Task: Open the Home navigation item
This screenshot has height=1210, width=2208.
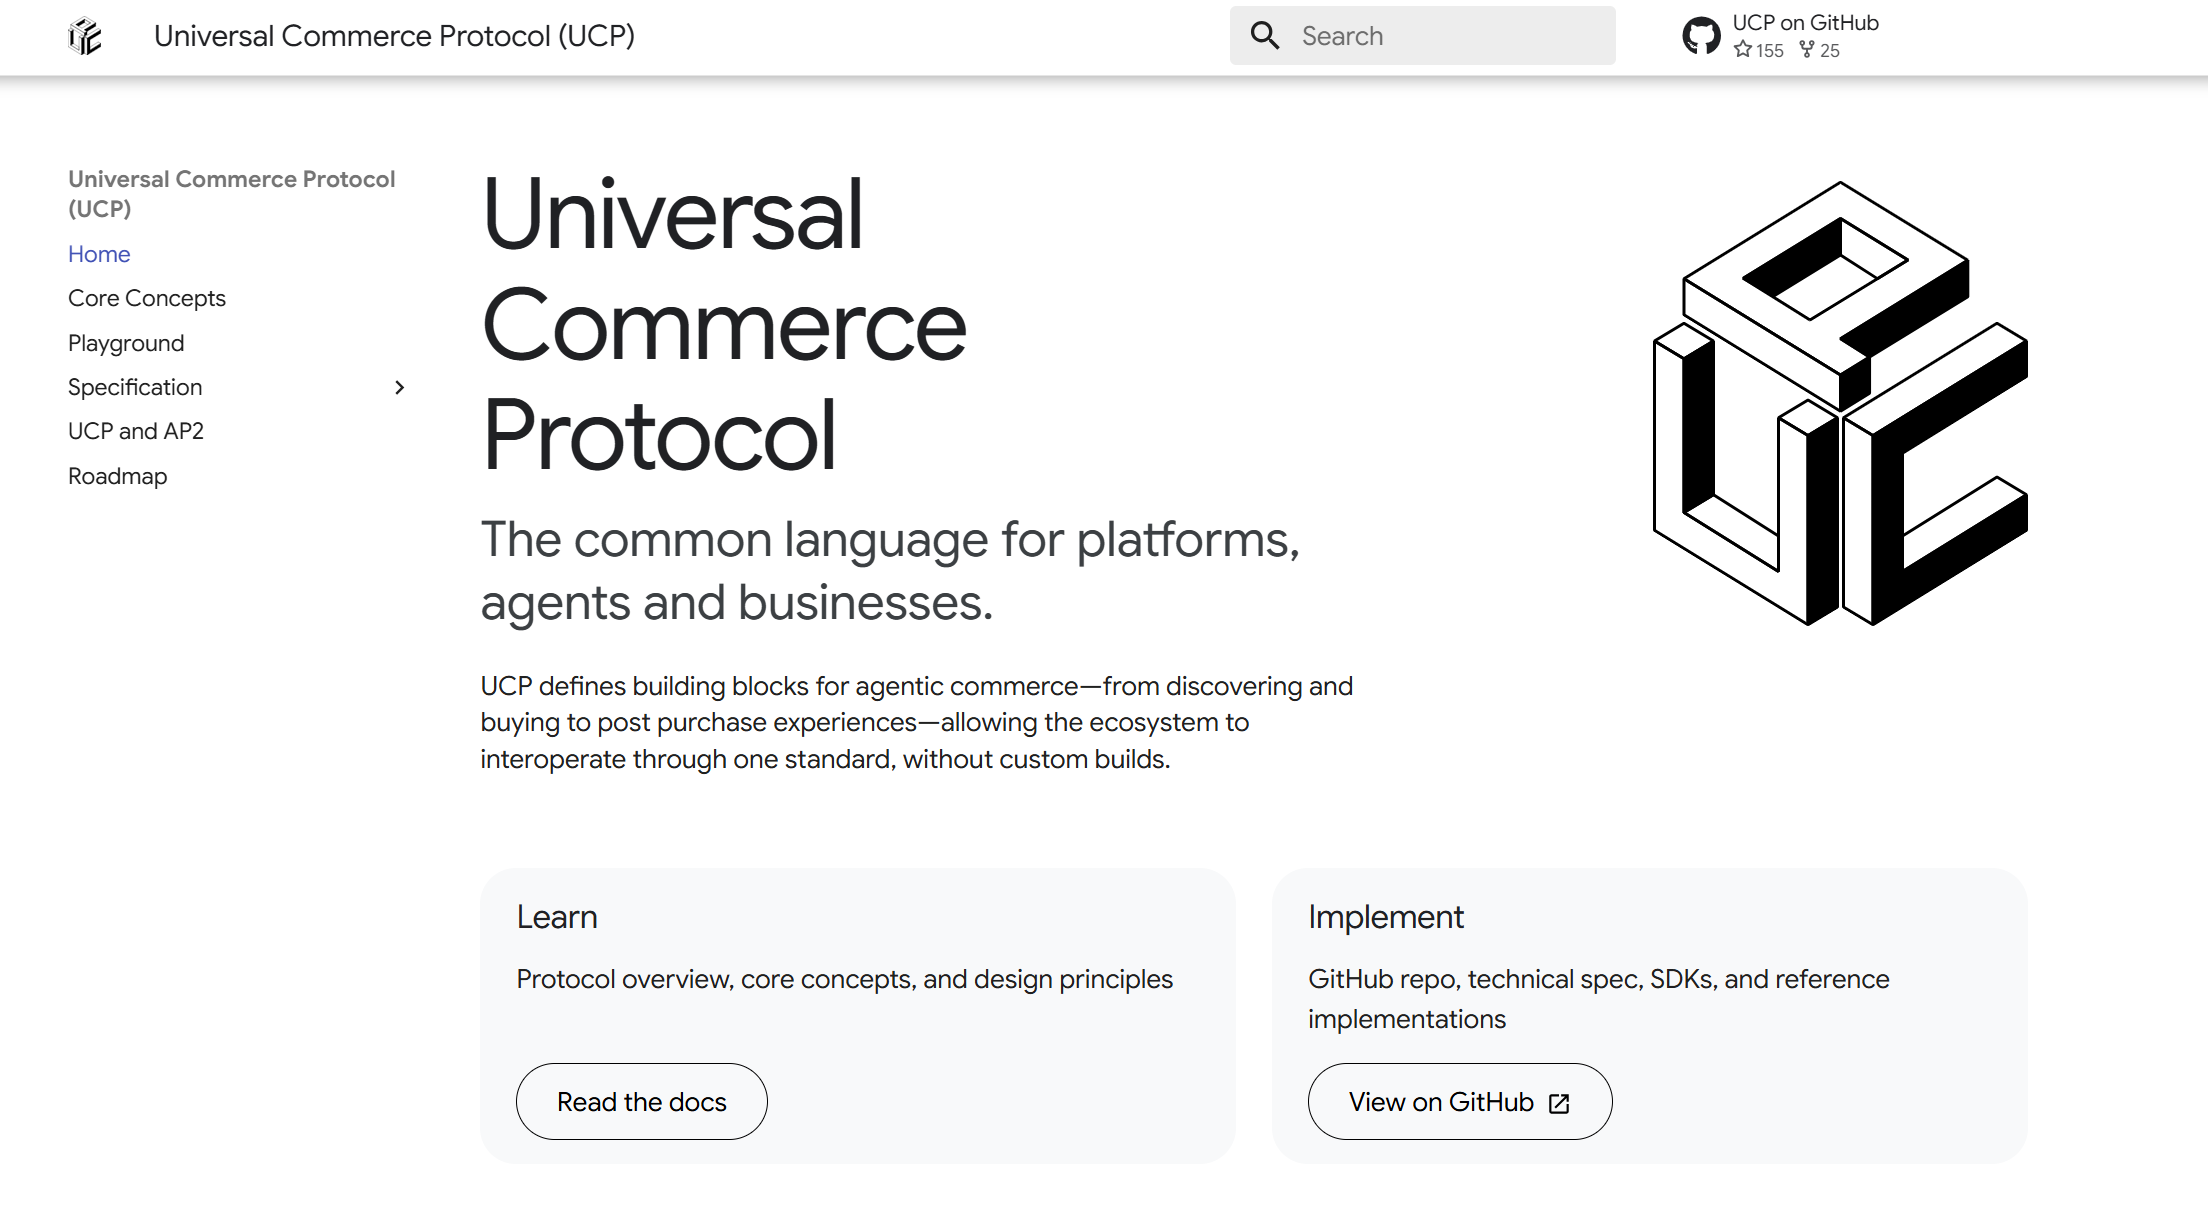Action: tap(99, 254)
